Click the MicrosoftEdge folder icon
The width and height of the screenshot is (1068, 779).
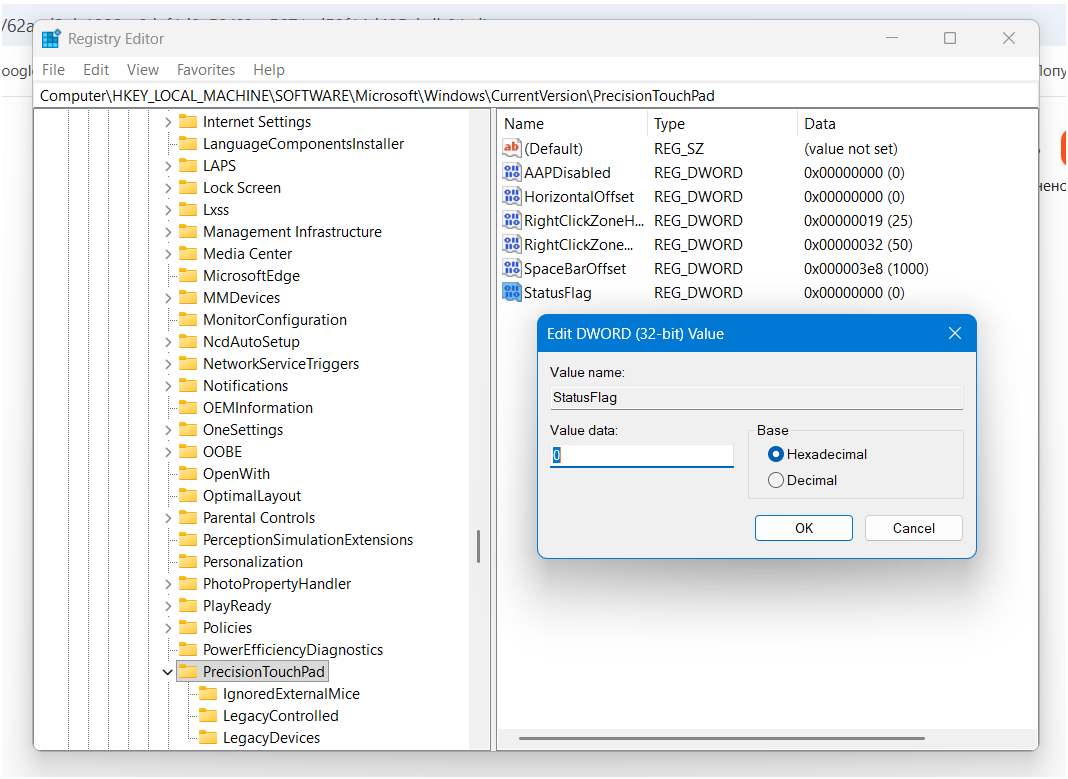188,276
